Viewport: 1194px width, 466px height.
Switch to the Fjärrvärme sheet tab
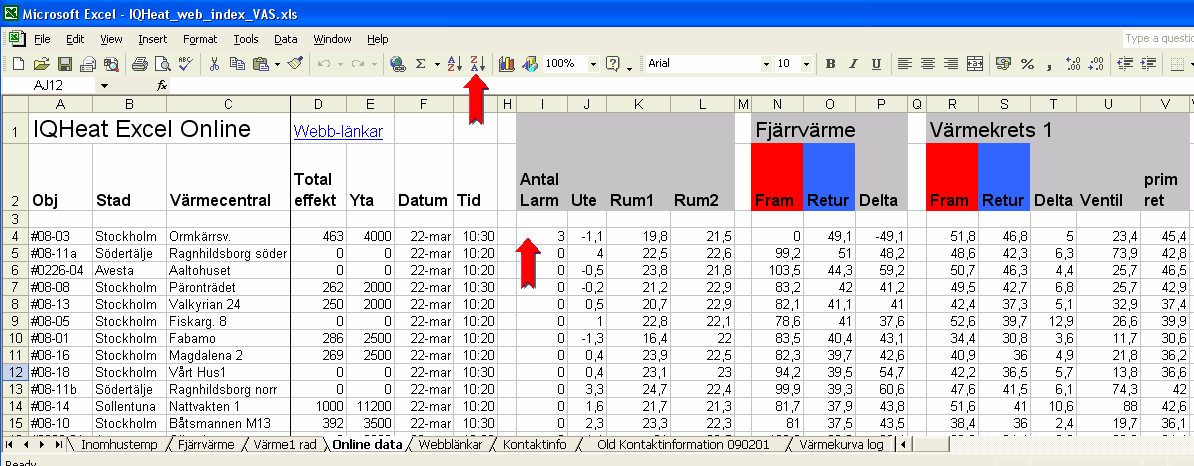pyautogui.click(x=207, y=444)
